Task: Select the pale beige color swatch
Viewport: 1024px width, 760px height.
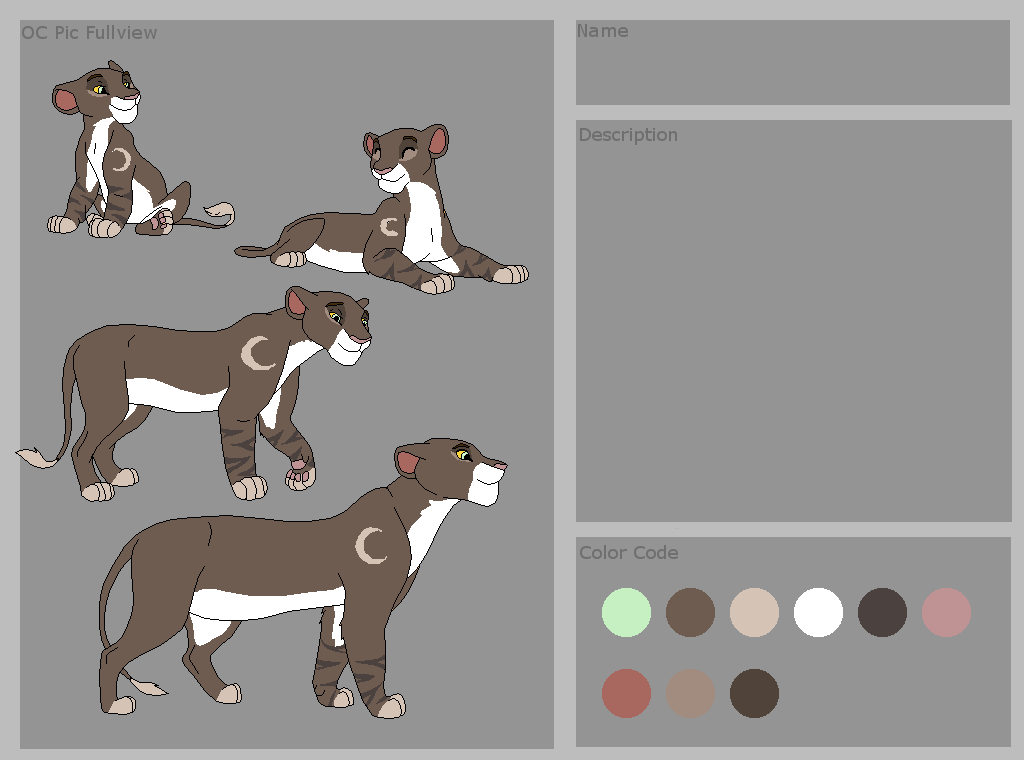Action: coord(754,612)
